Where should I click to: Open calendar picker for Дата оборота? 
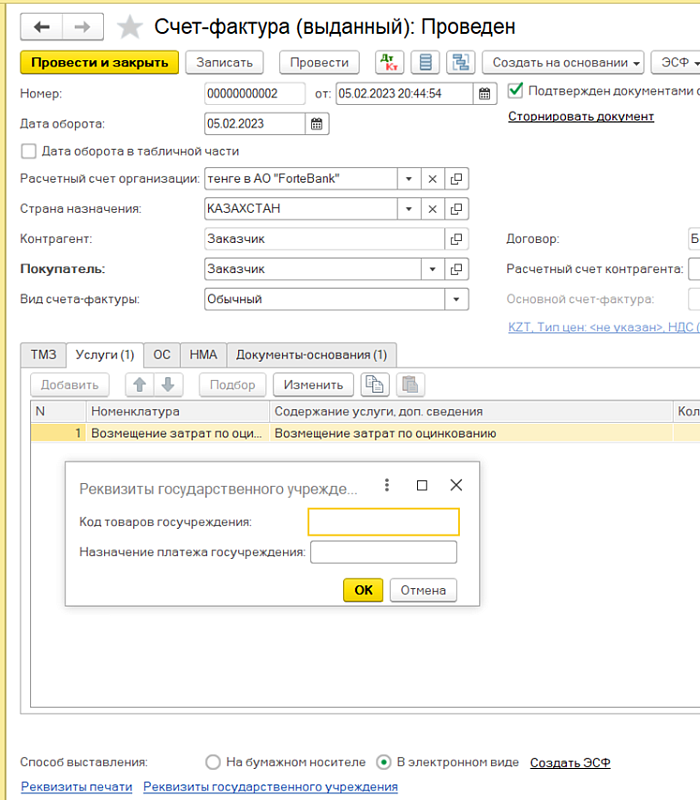coord(317,124)
